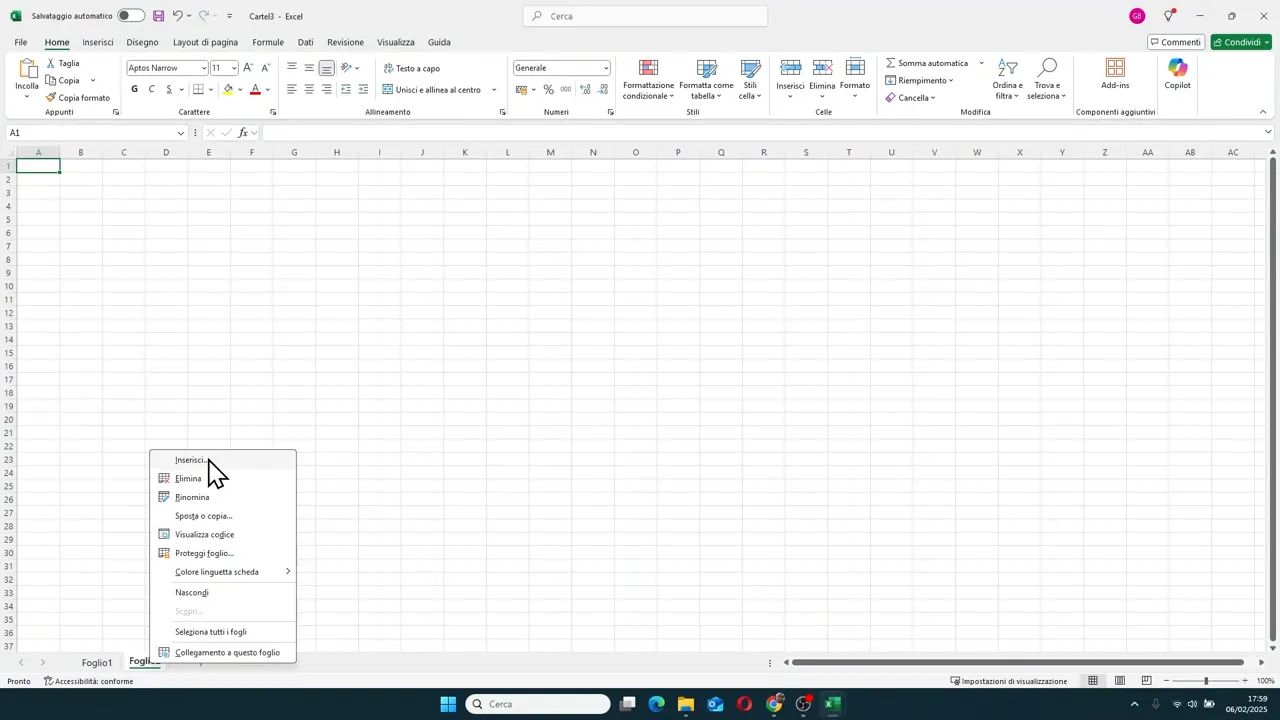Toggle middle vertical alignment button
The height and width of the screenshot is (720, 1280).
point(309,67)
